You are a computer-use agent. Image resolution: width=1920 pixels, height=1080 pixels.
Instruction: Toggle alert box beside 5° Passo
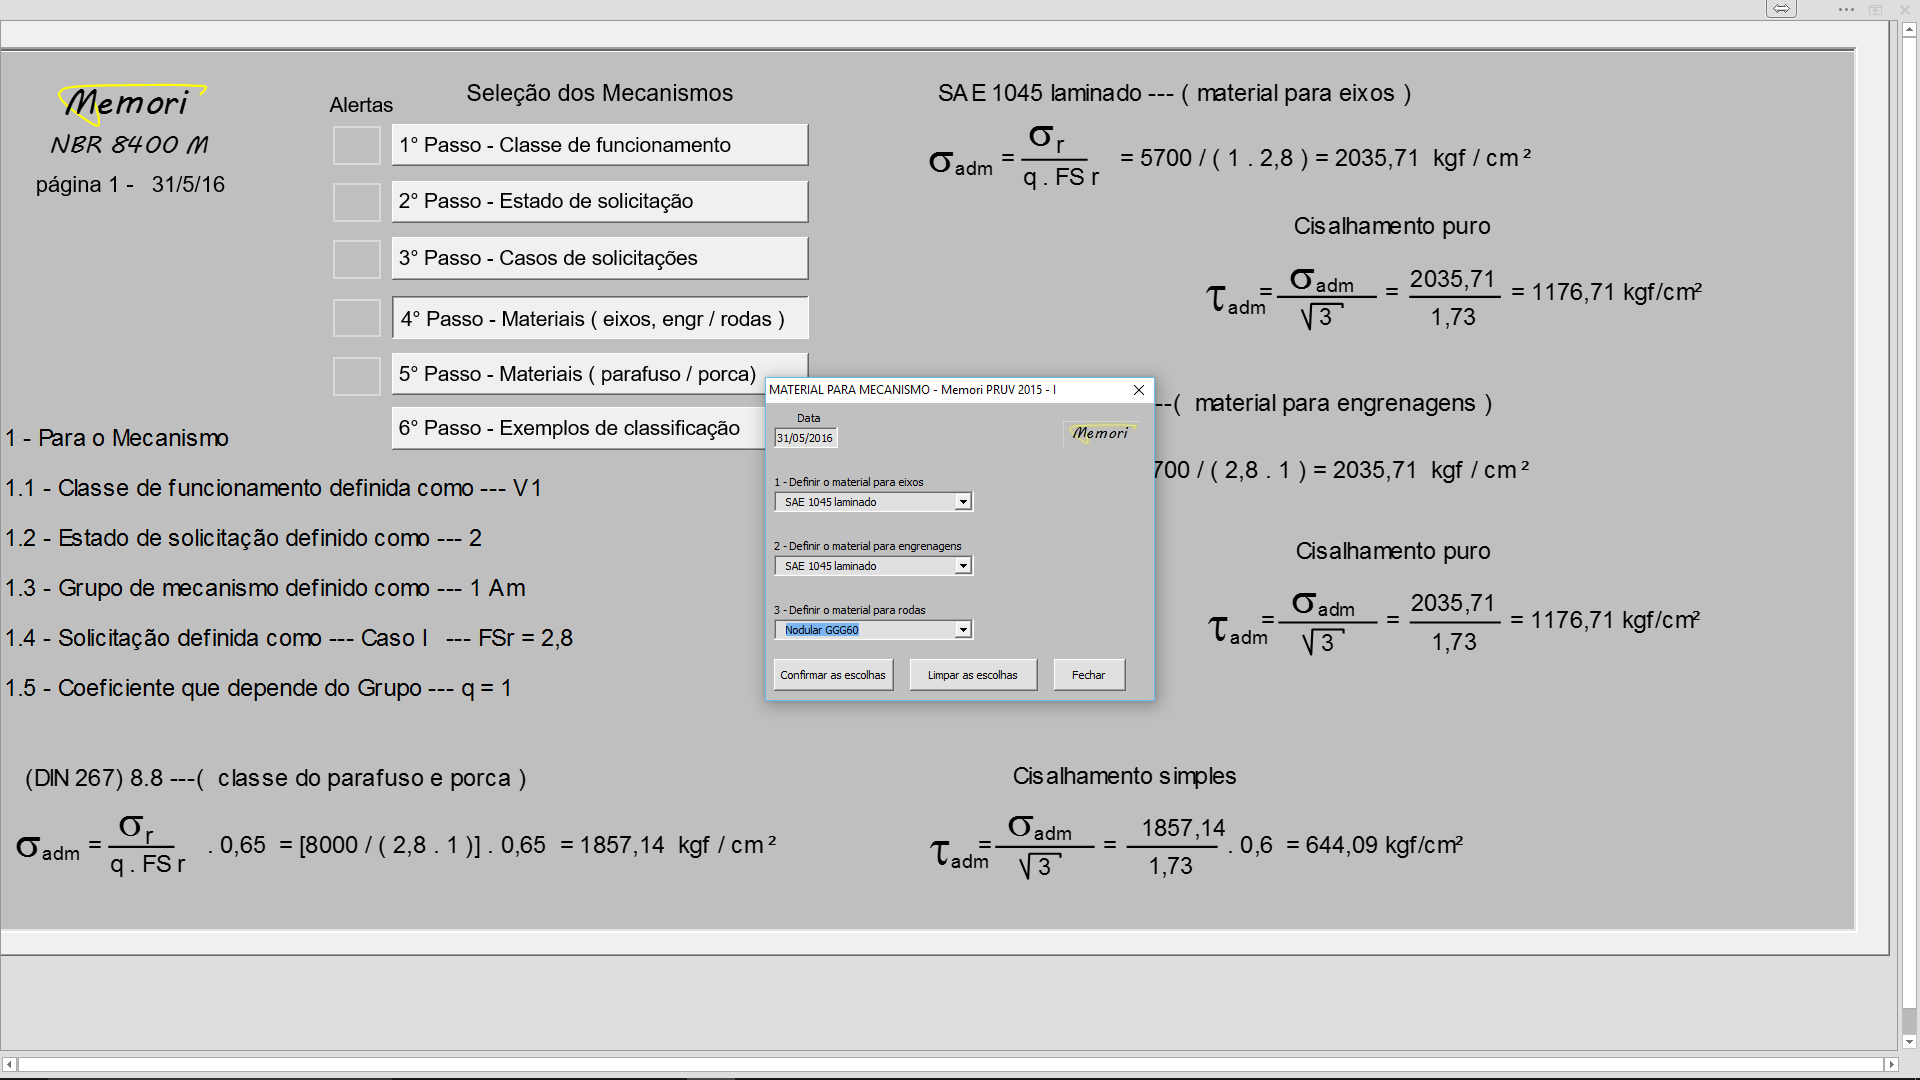pyautogui.click(x=356, y=376)
